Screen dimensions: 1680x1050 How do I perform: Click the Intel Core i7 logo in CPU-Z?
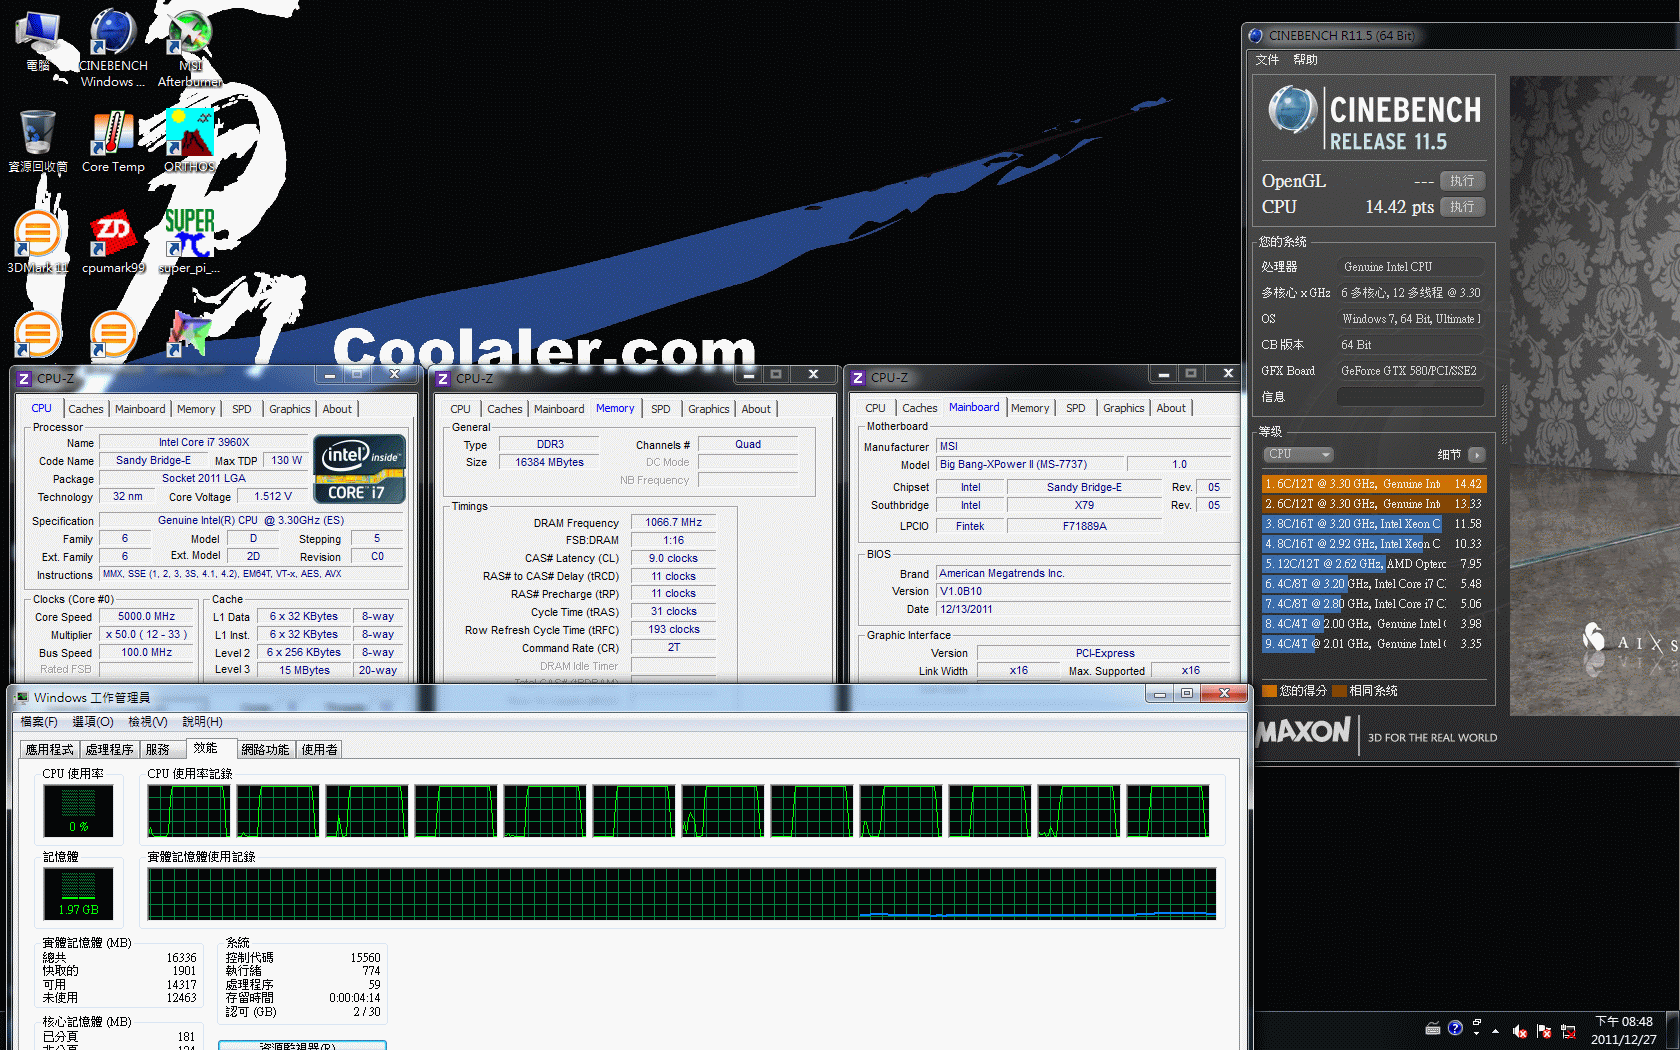pos(360,468)
